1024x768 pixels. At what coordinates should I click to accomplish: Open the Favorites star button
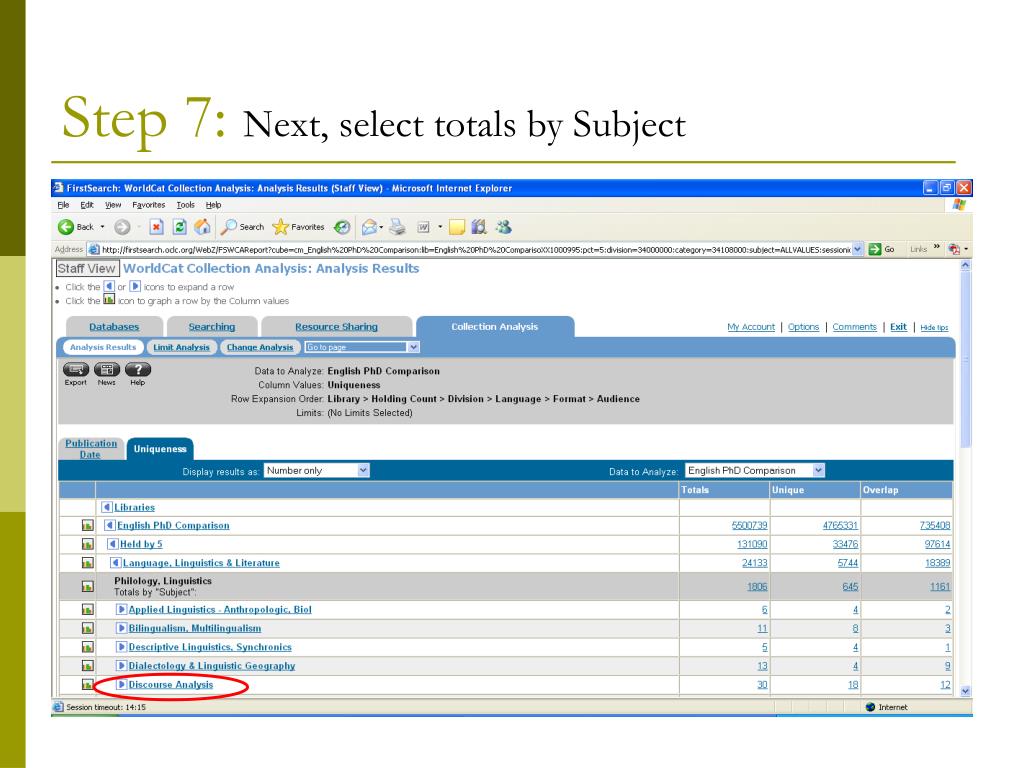(x=298, y=227)
